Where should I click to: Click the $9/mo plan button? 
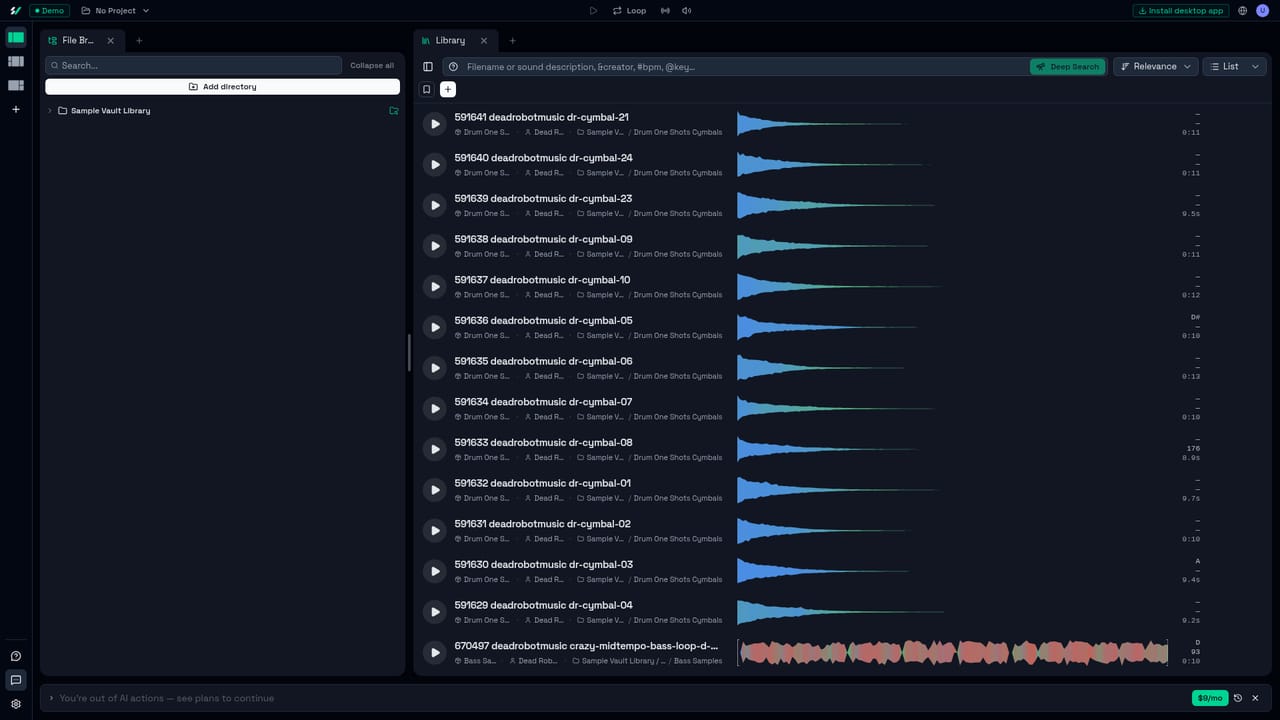point(1210,698)
